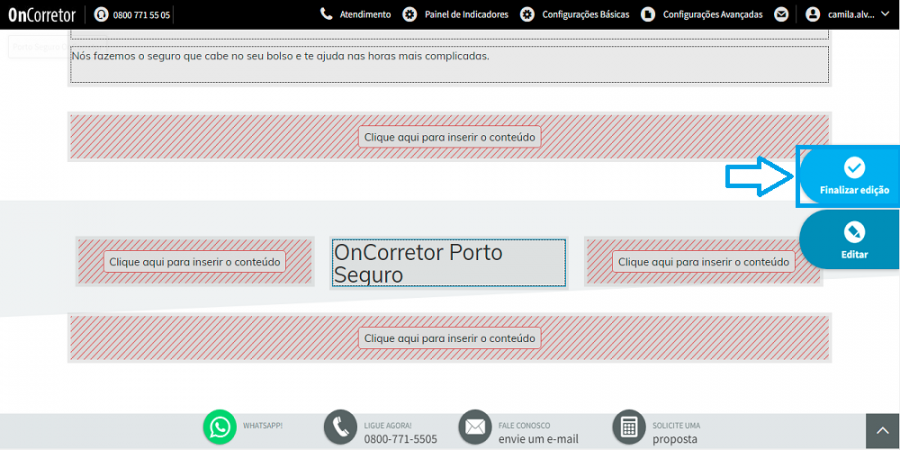This screenshot has height=450, width=900.
Task: Click the scroll-to-top arrow button
Action: [x=883, y=432]
